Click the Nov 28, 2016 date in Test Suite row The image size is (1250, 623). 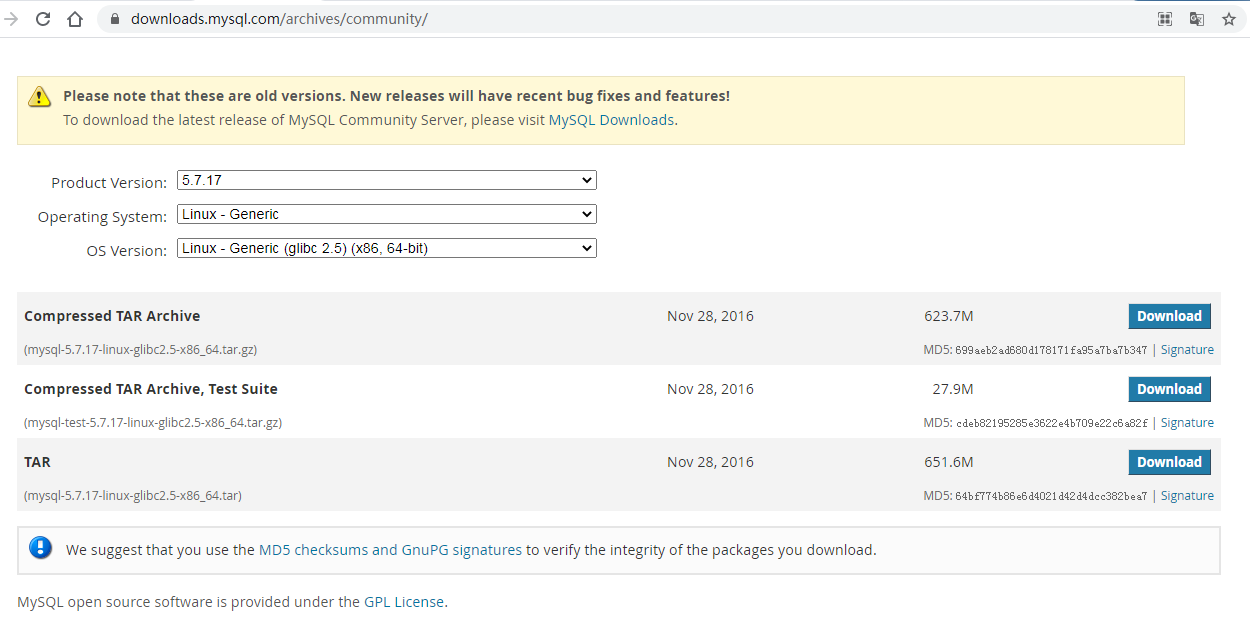pyautogui.click(x=710, y=389)
